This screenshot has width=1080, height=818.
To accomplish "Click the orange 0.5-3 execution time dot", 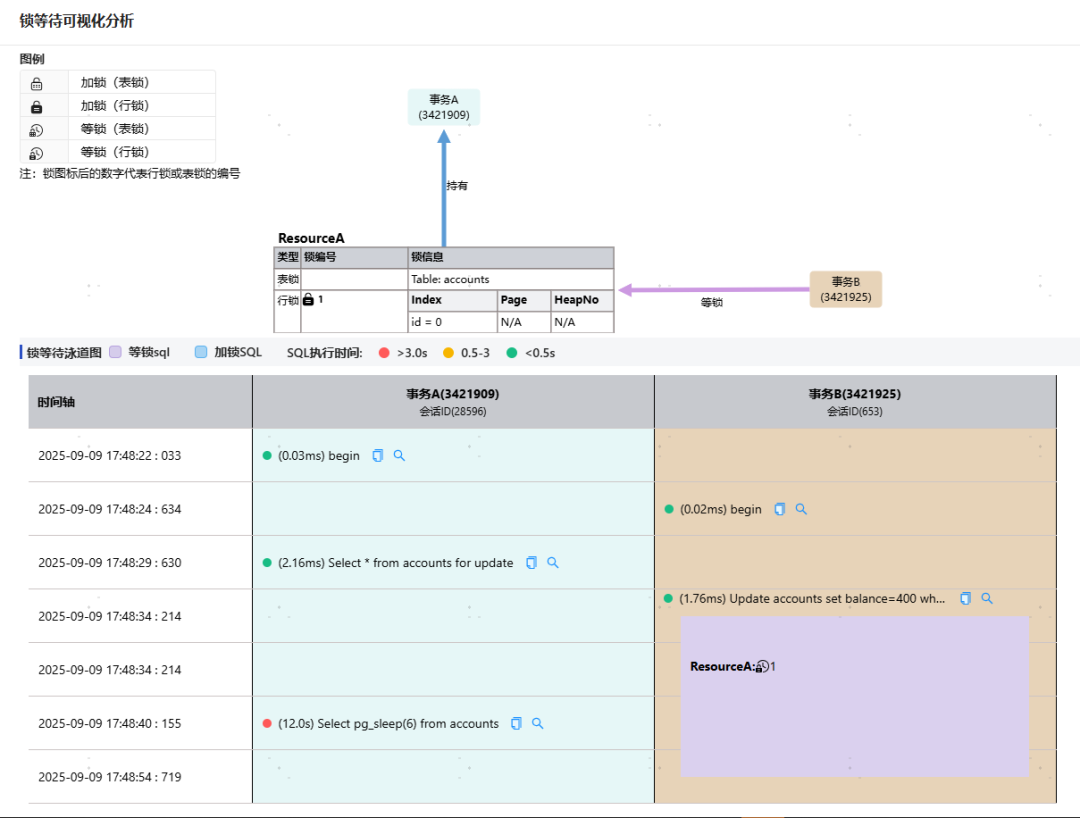I will click(x=448, y=353).
